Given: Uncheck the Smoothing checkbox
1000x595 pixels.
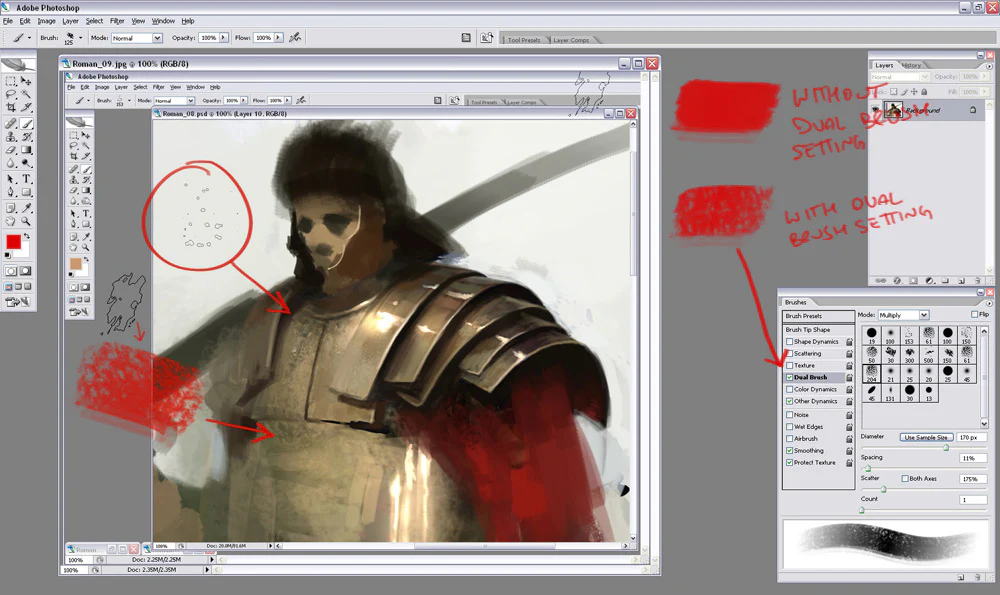Looking at the screenshot, I should [790, 450].
